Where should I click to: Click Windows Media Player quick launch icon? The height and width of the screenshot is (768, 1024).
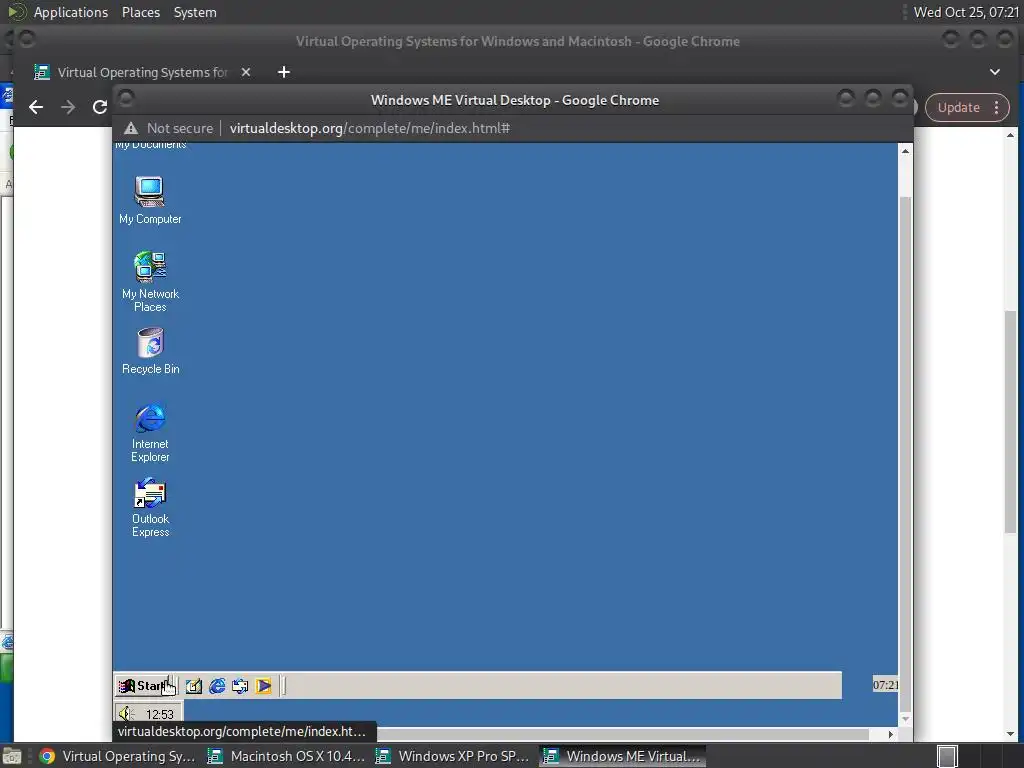[263, 686]
